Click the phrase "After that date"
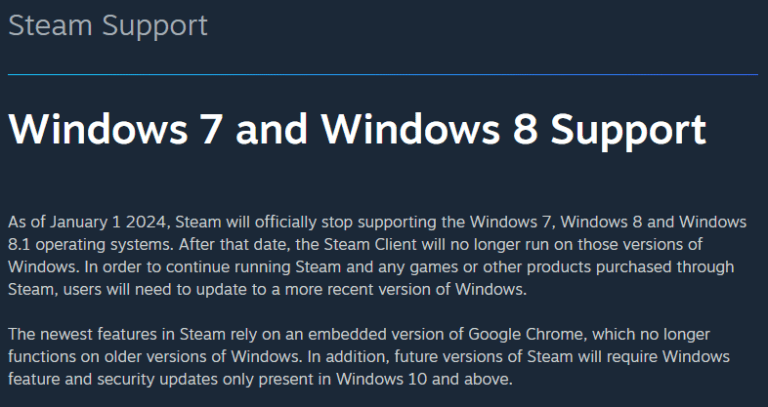This screenshot has width=768, height=407. (x=223, y=245)
